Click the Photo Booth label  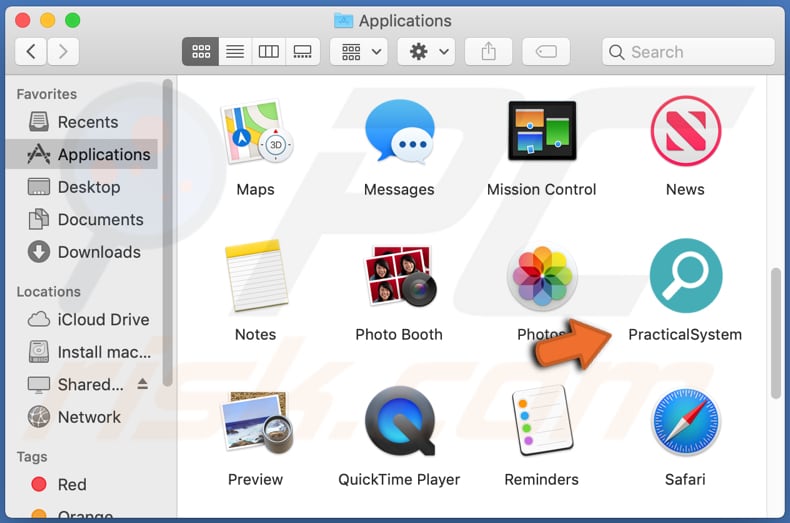pos(399,335)
